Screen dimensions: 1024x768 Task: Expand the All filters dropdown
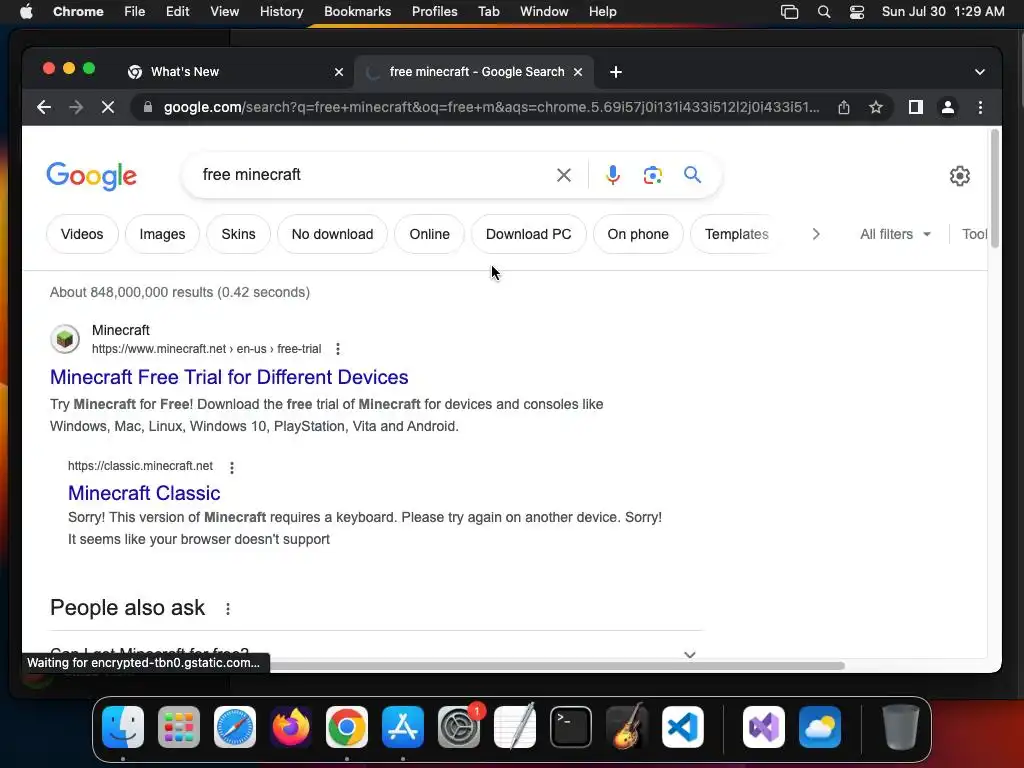[895, 234]
